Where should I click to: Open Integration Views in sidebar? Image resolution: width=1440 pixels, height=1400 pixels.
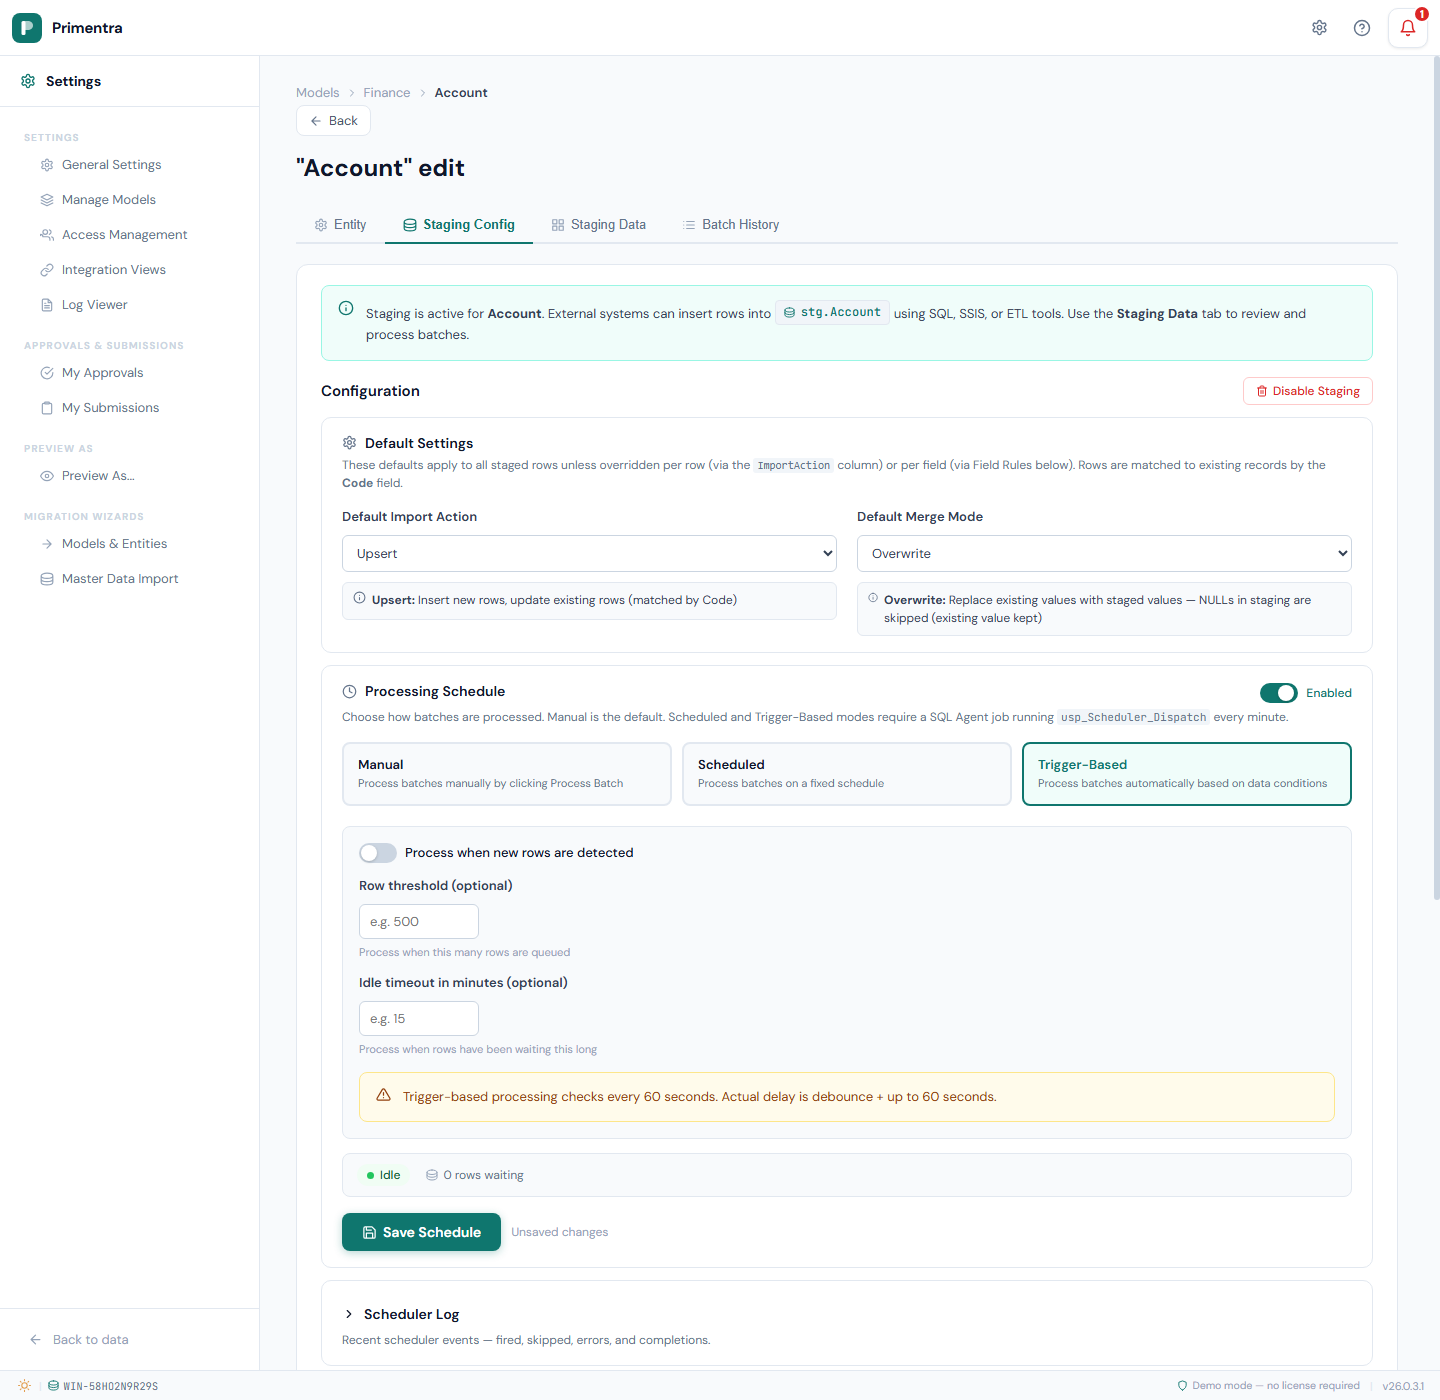pyautogui.click(x=113, y=270)
